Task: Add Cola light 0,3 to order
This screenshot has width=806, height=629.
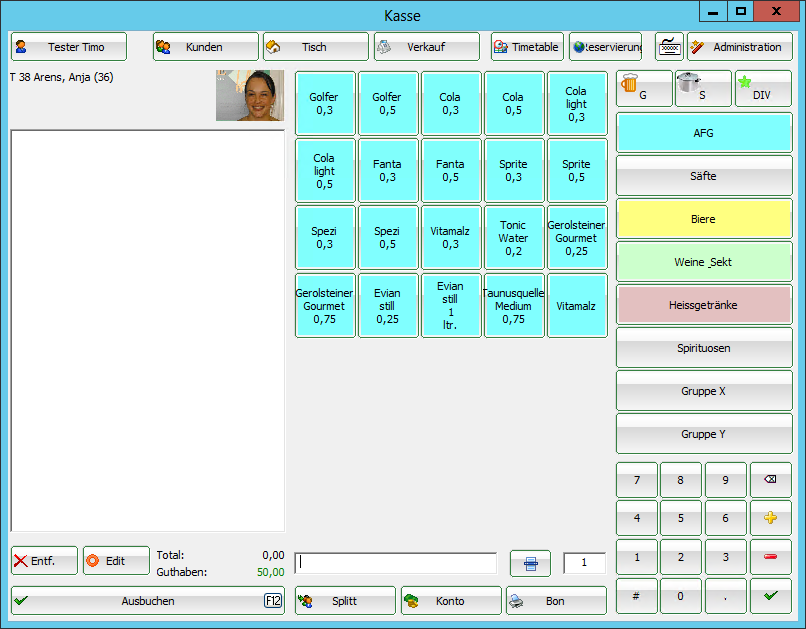Action: coord(577,103)
